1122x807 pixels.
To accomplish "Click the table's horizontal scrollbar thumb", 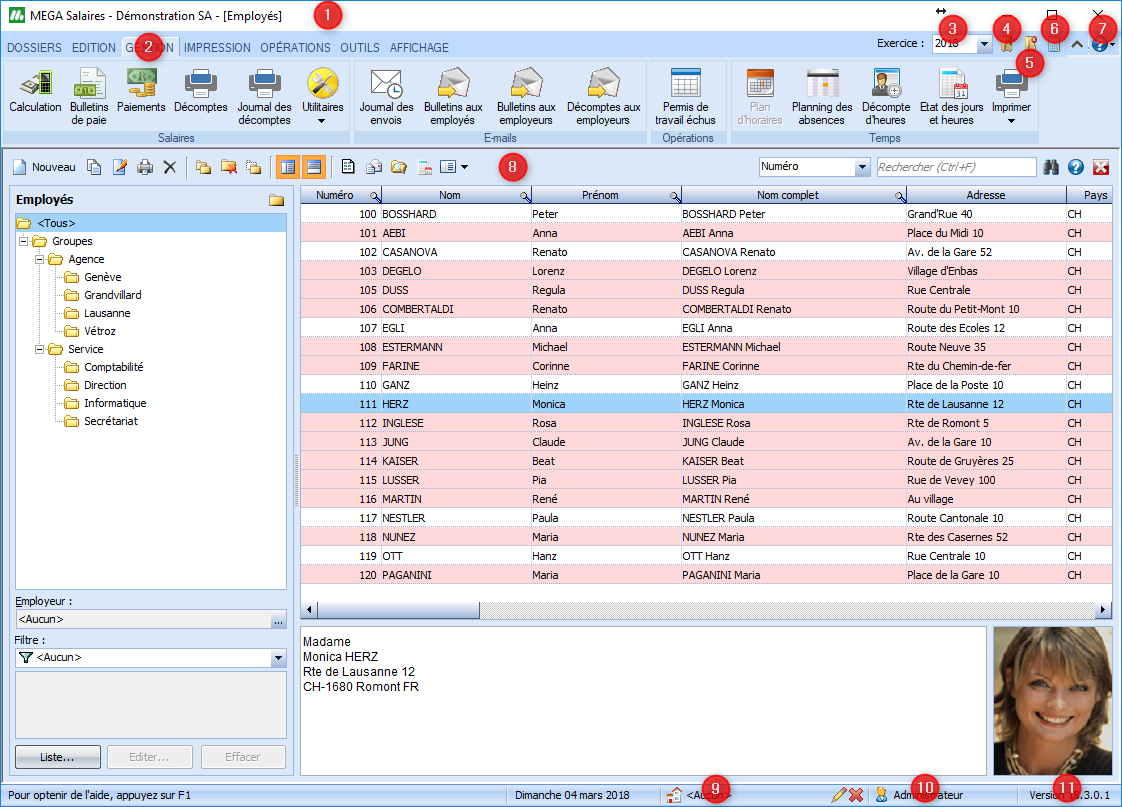I will (398, 609).
